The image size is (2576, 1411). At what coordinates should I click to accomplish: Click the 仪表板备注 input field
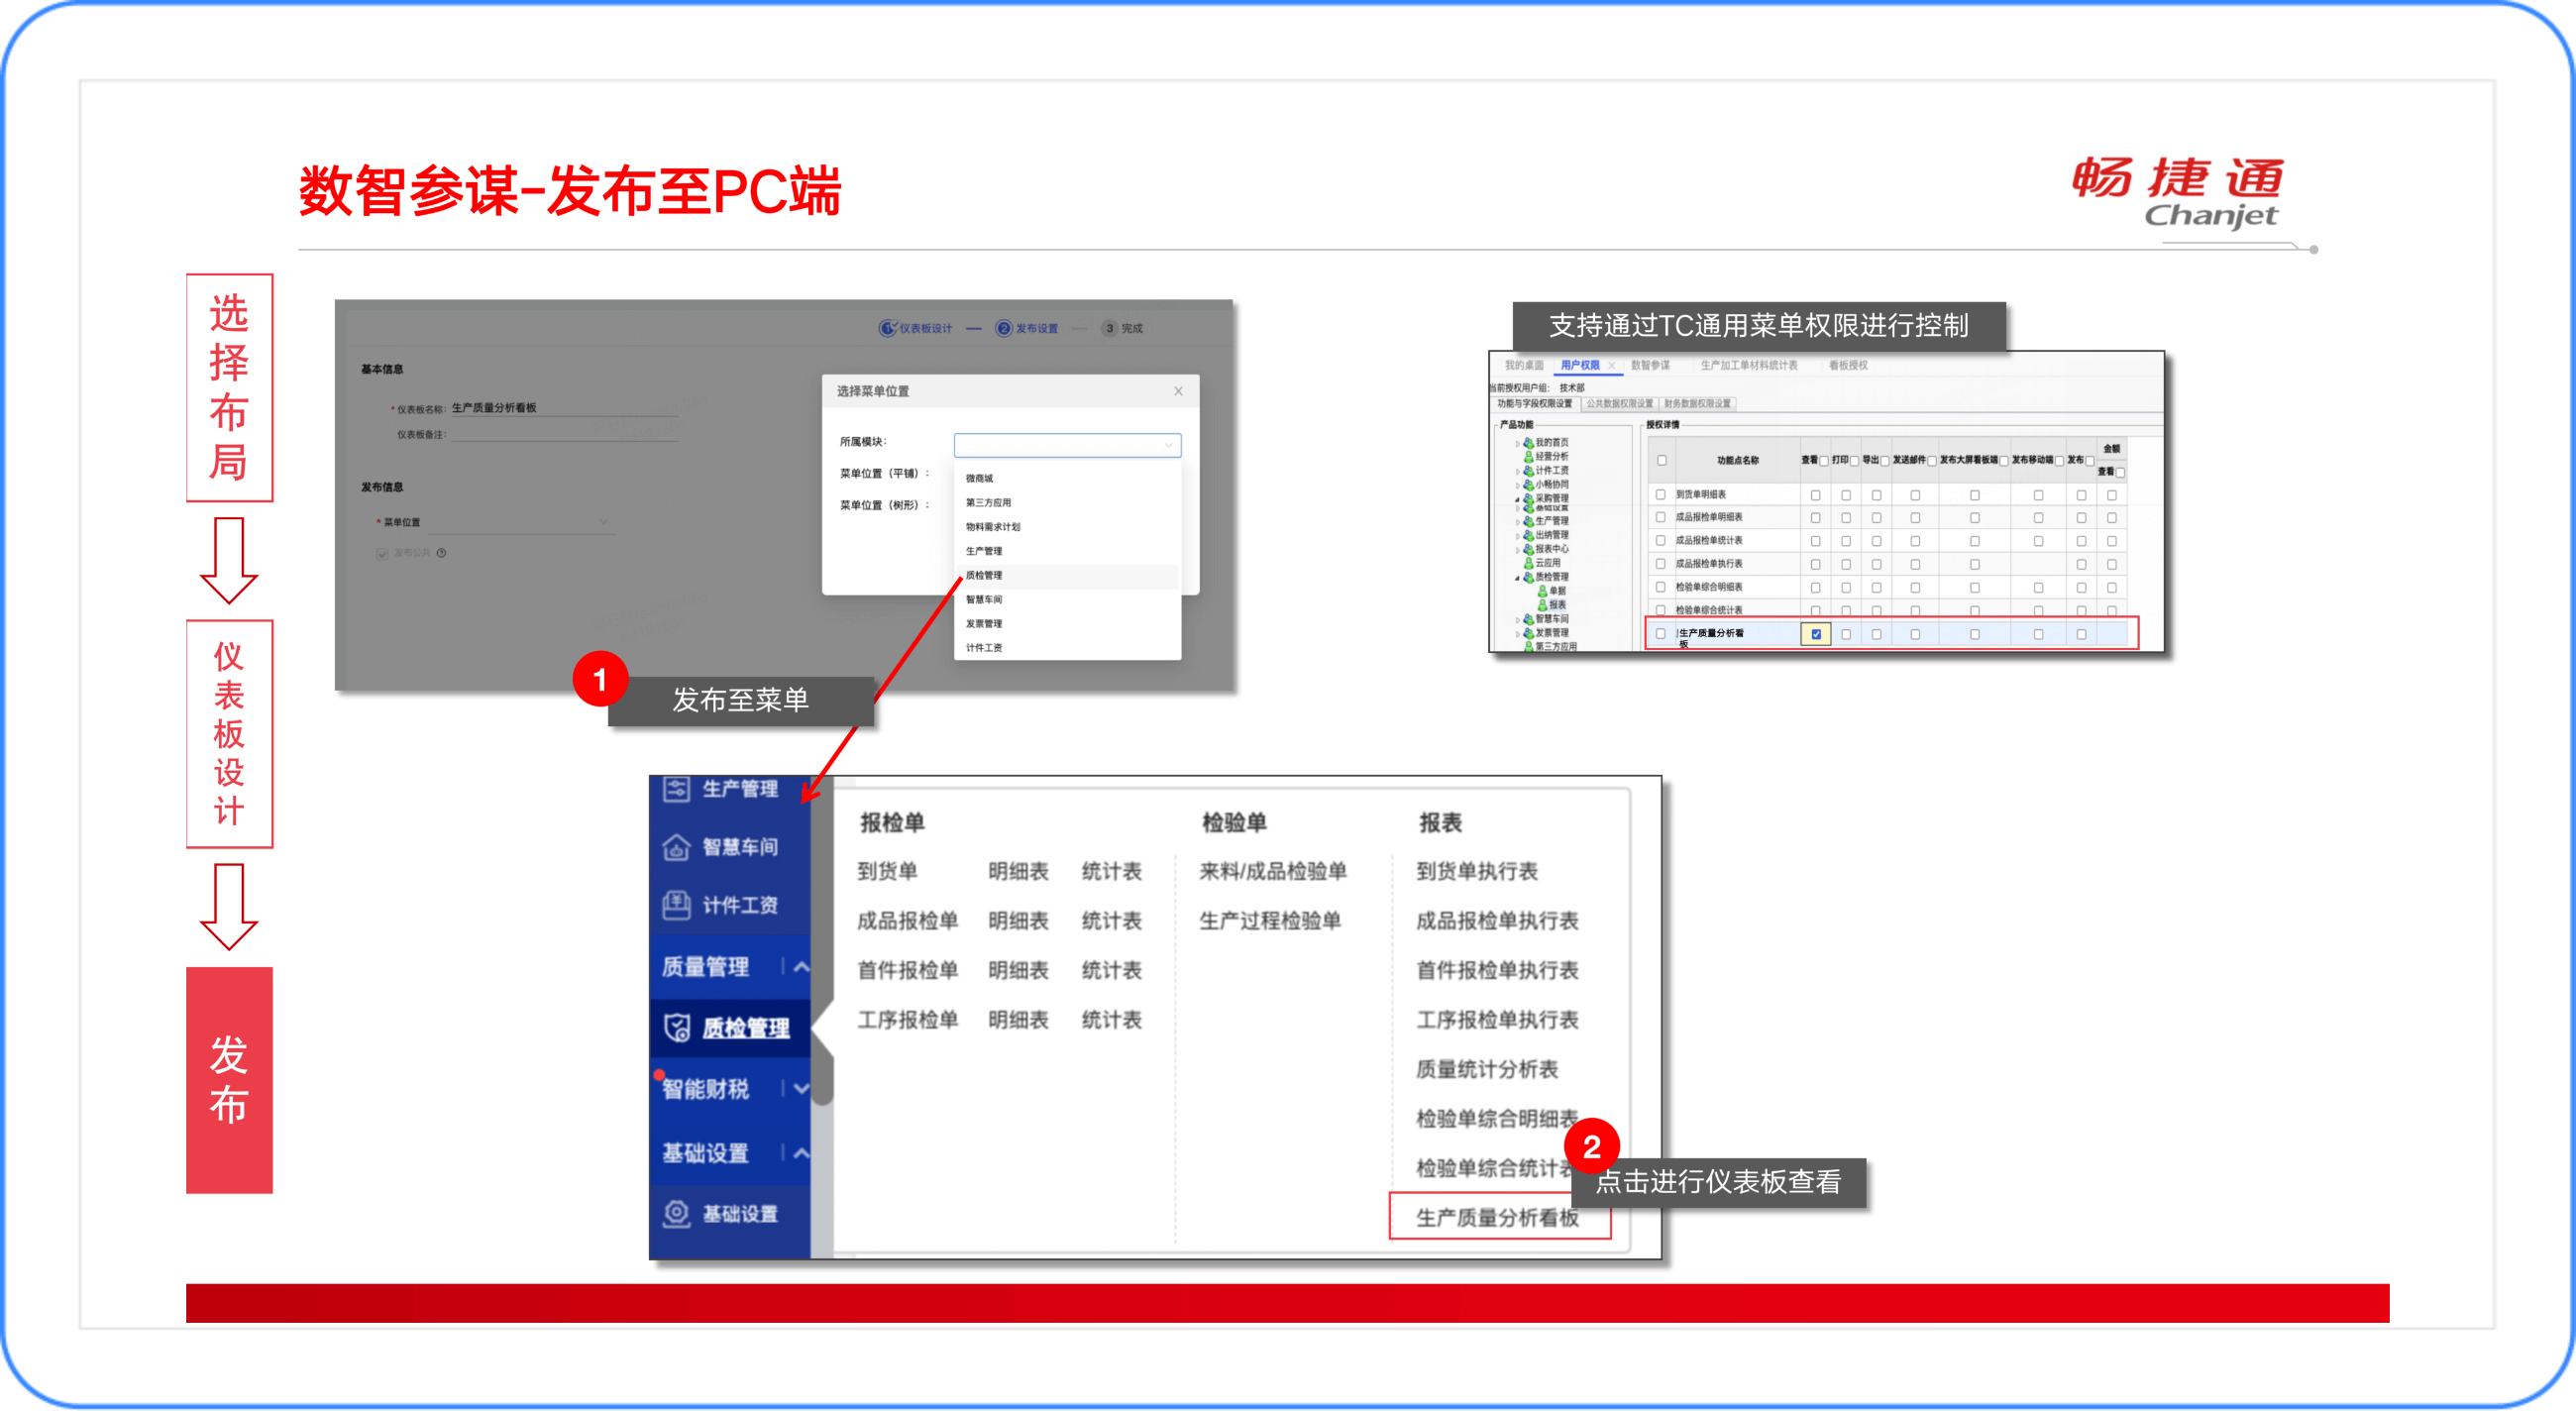pyautogui.click(x=564, y=434)
